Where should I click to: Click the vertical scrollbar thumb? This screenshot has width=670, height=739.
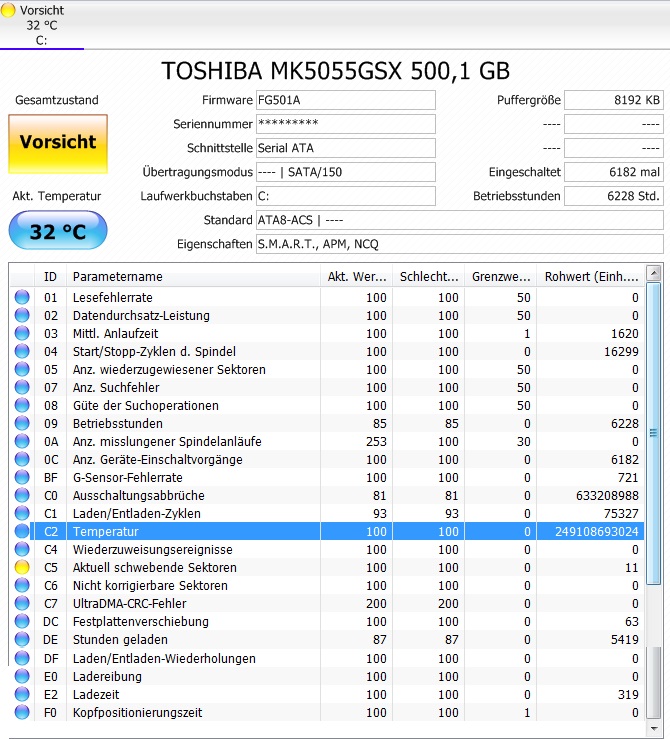click(654, 434)
